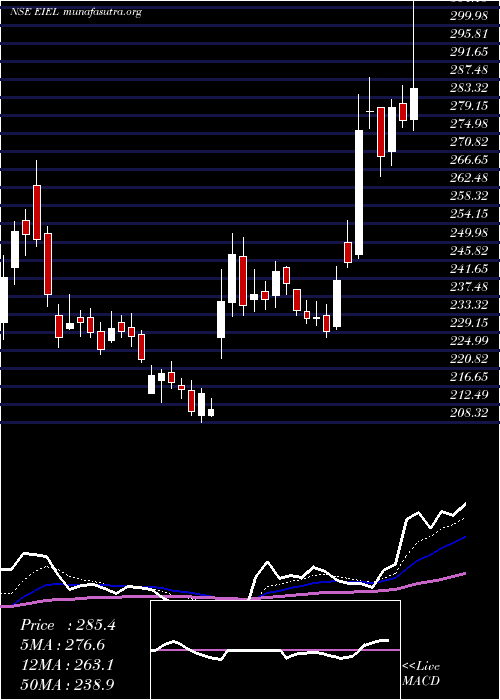This screenshot has width=500, height=700.
Task: Select the 266.65 price label
Action: point(468,160)
